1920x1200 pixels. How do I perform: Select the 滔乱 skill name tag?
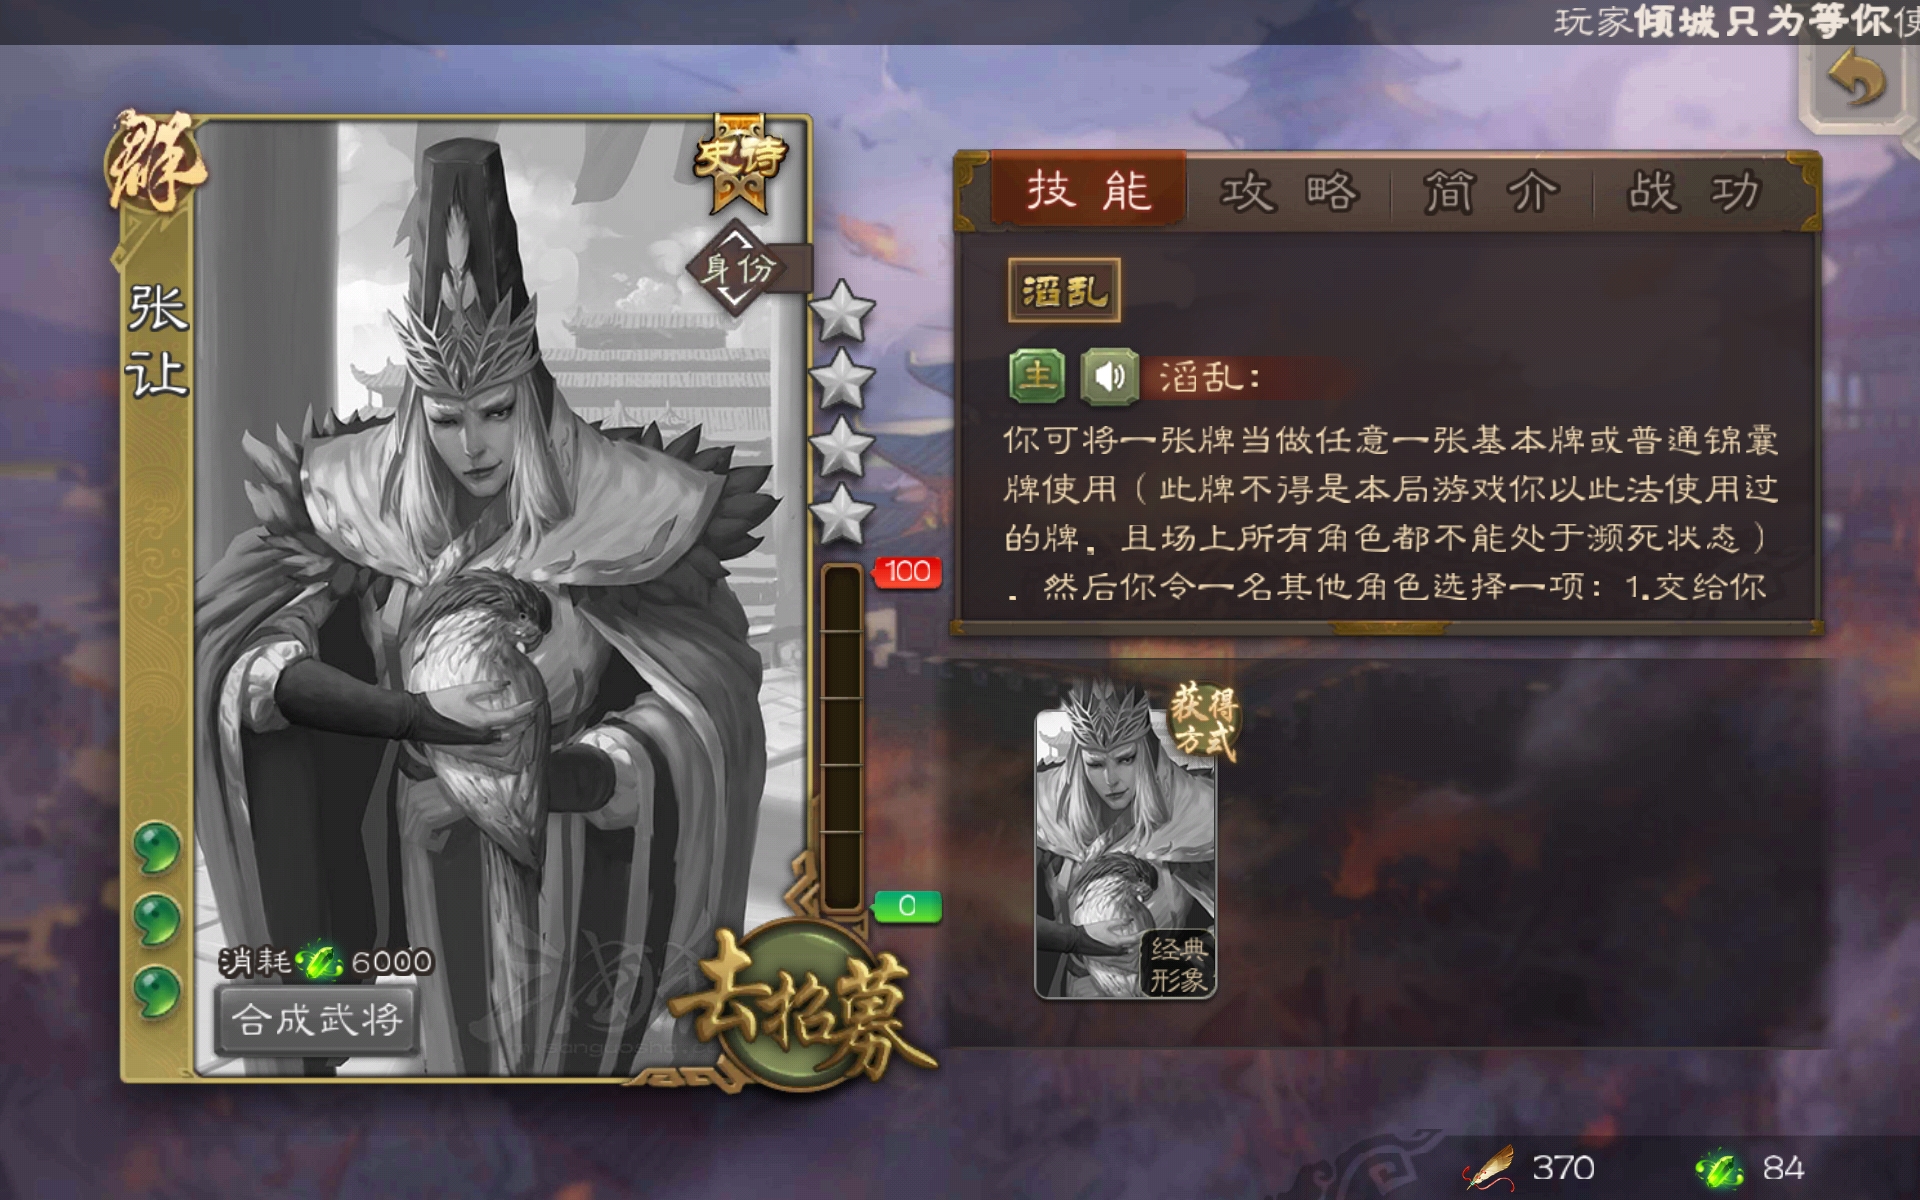(x=1064, y=291)
